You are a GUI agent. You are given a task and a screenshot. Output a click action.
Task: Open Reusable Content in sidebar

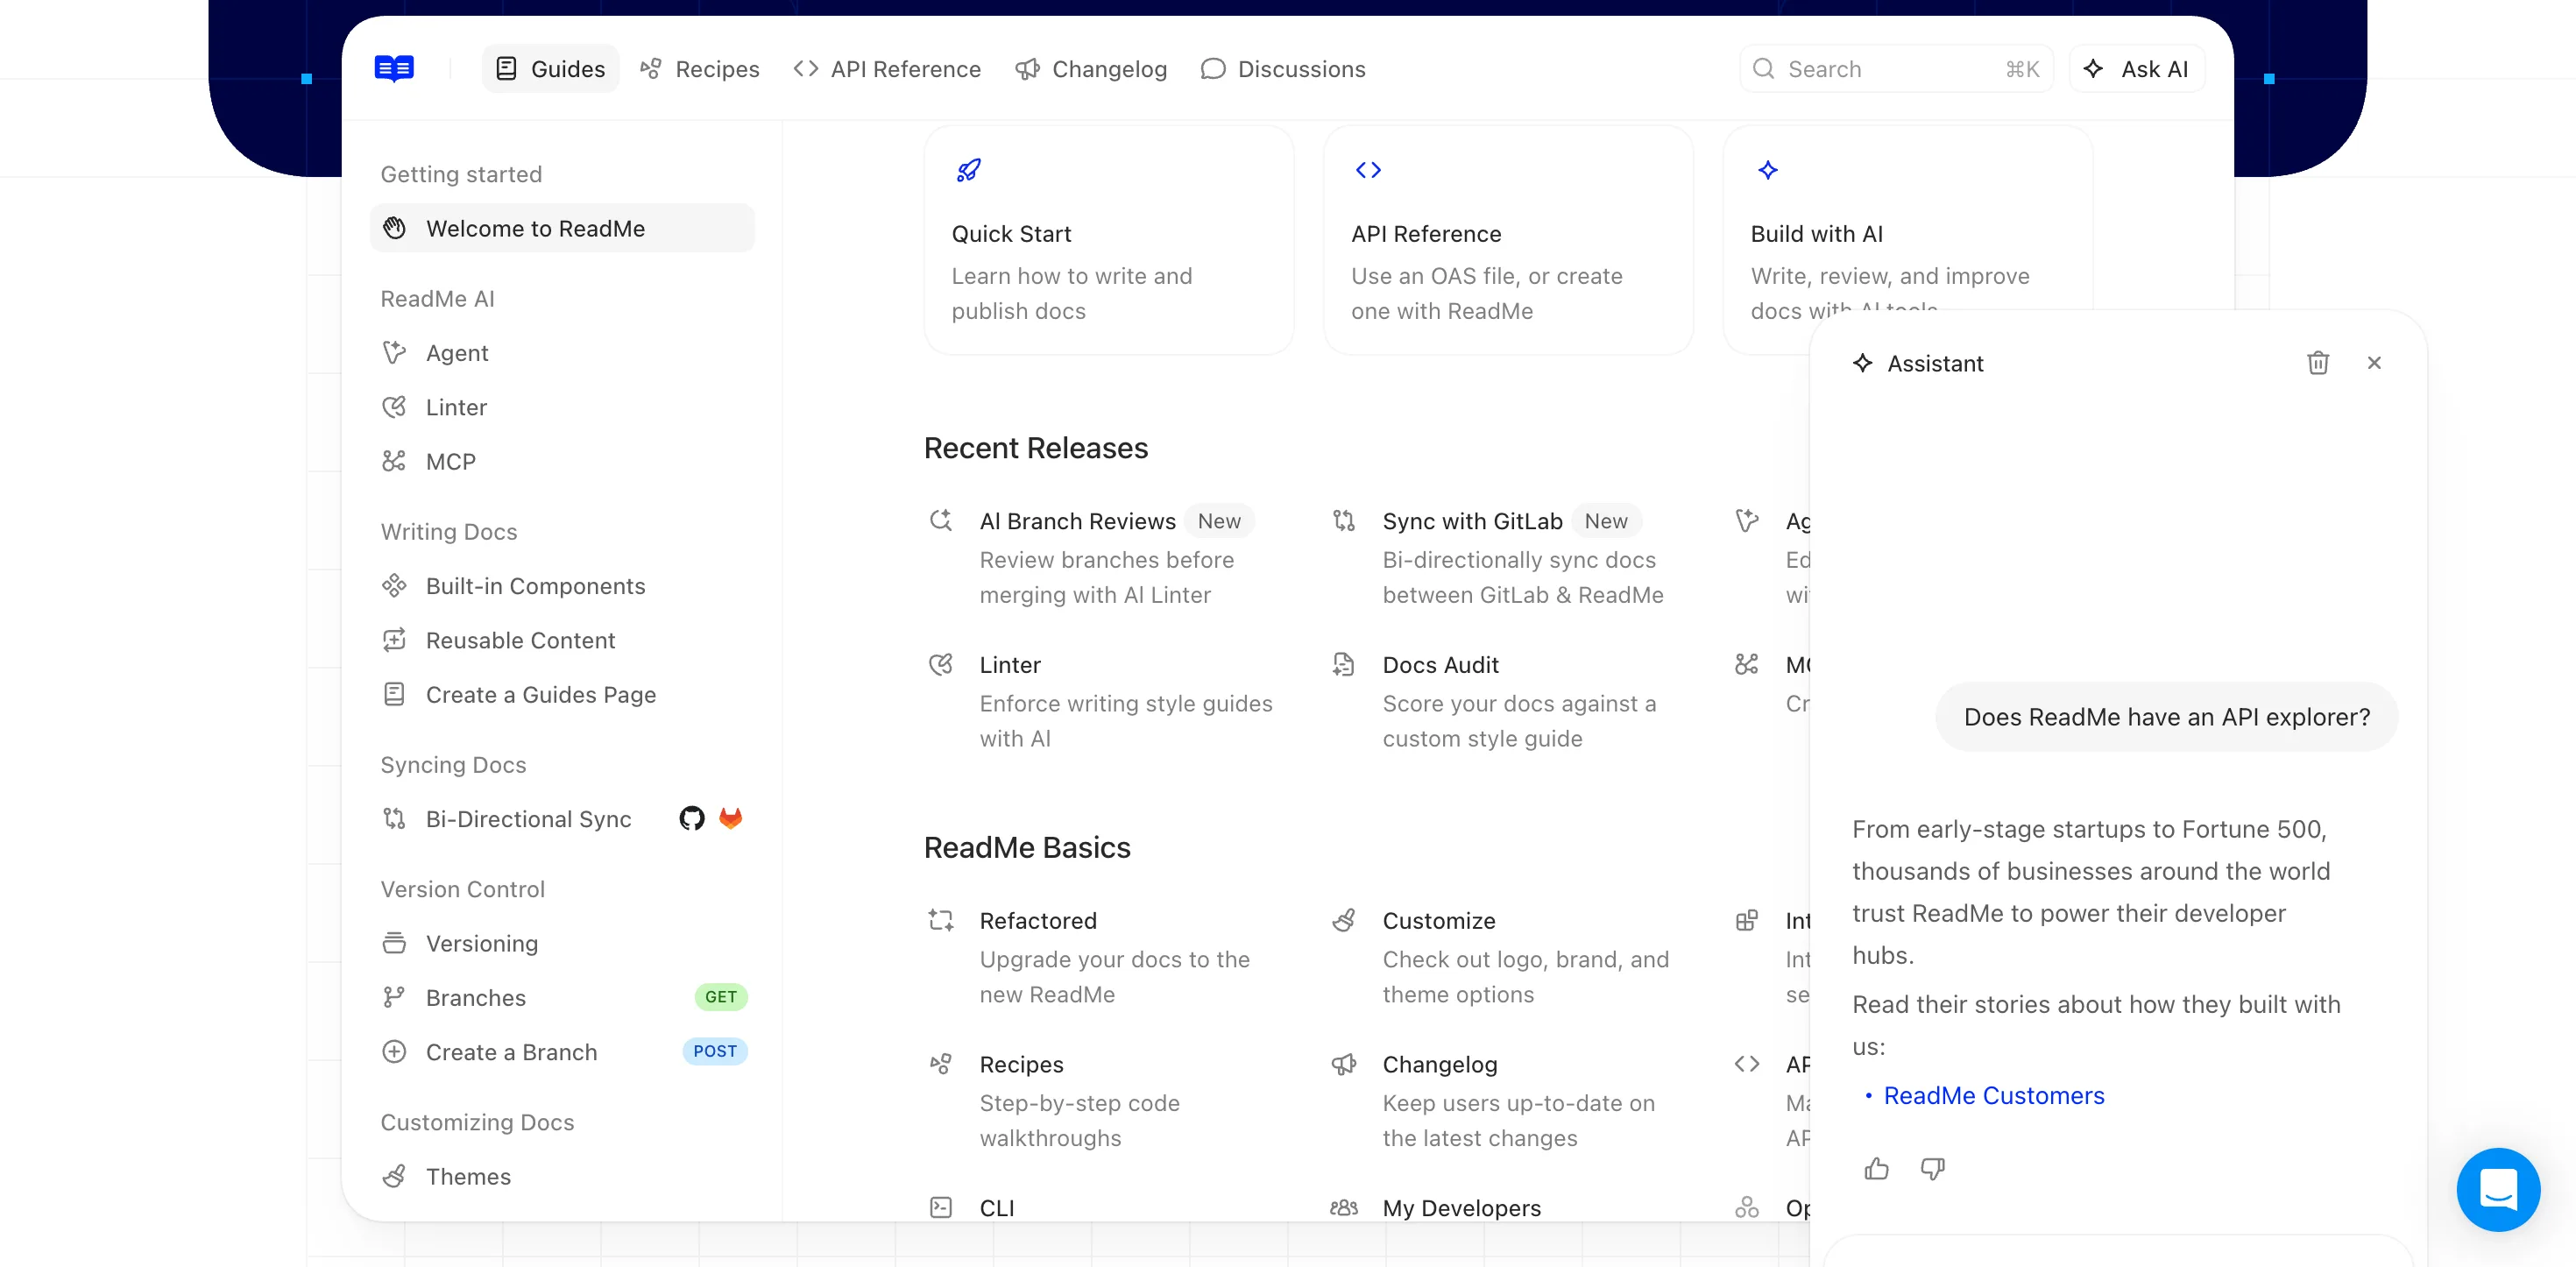coord(562,640)
